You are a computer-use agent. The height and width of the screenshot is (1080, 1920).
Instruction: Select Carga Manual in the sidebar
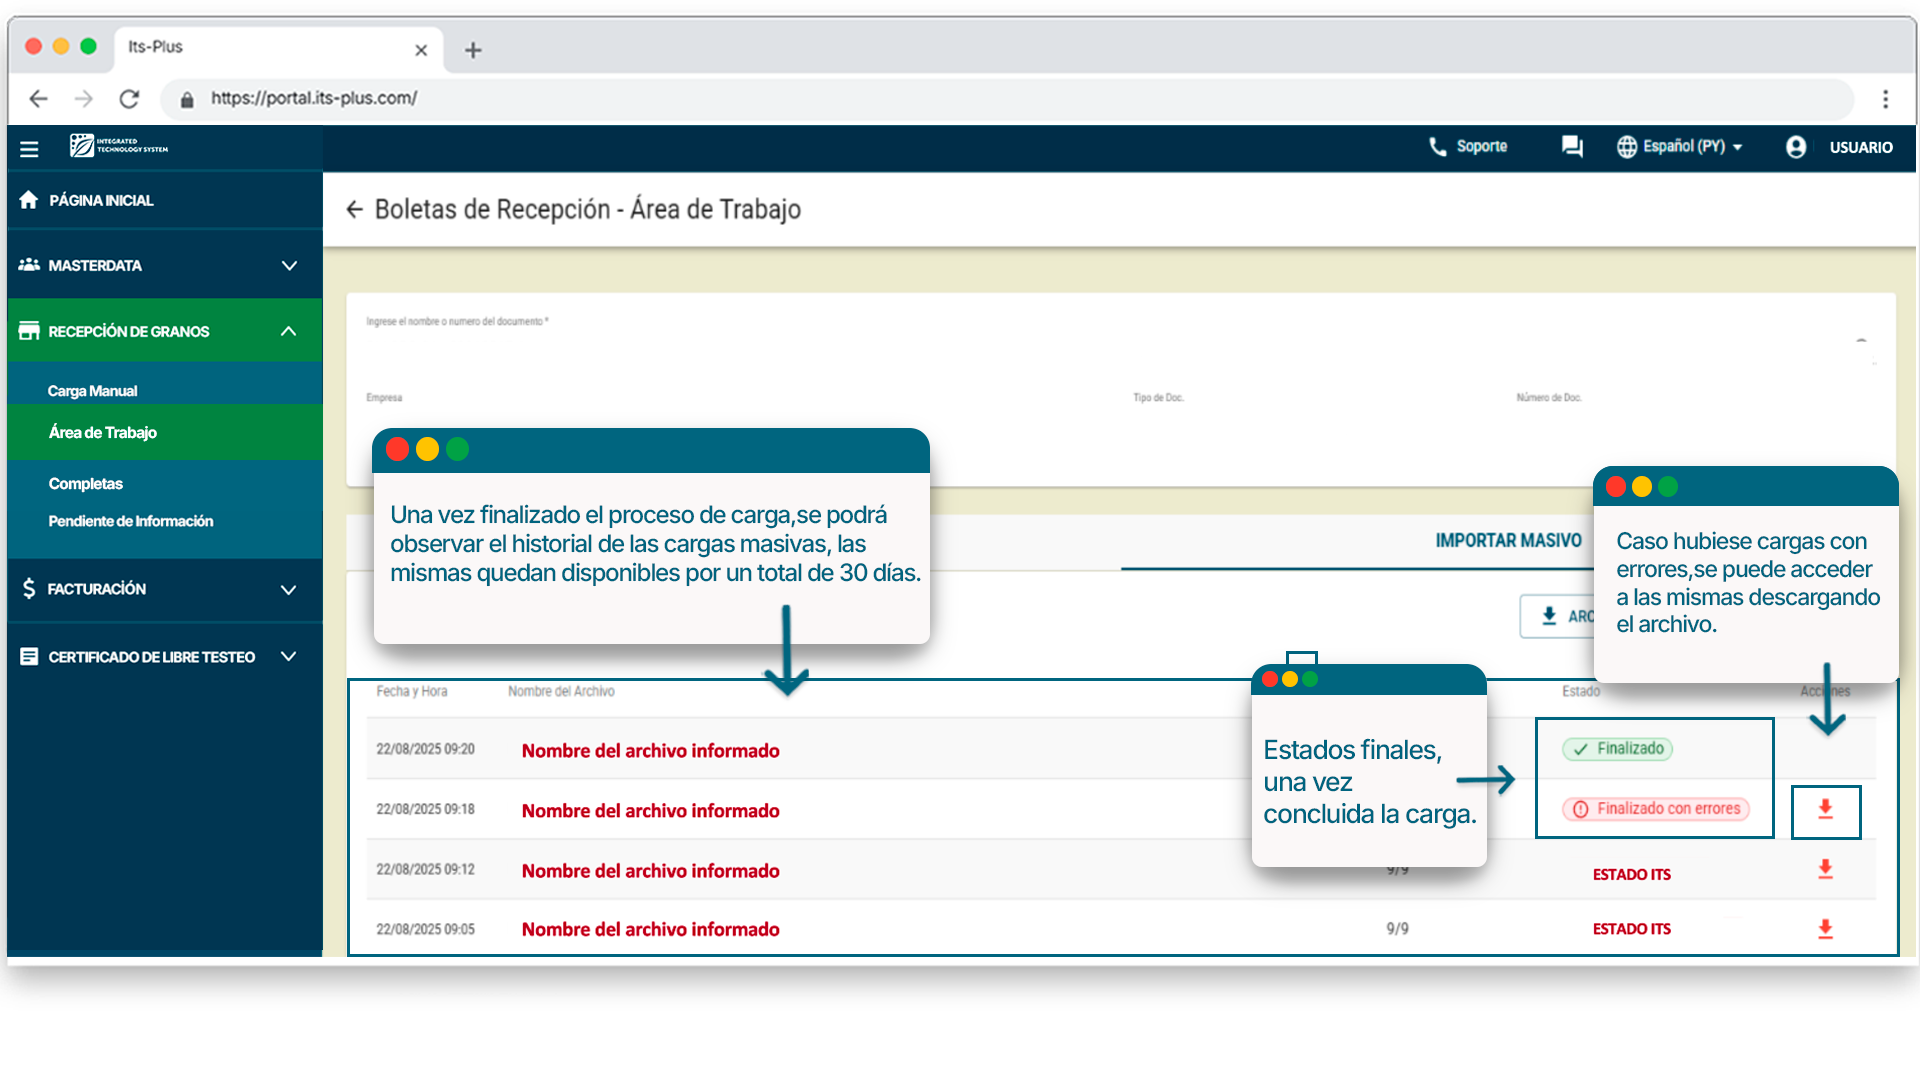pos(93,391)
